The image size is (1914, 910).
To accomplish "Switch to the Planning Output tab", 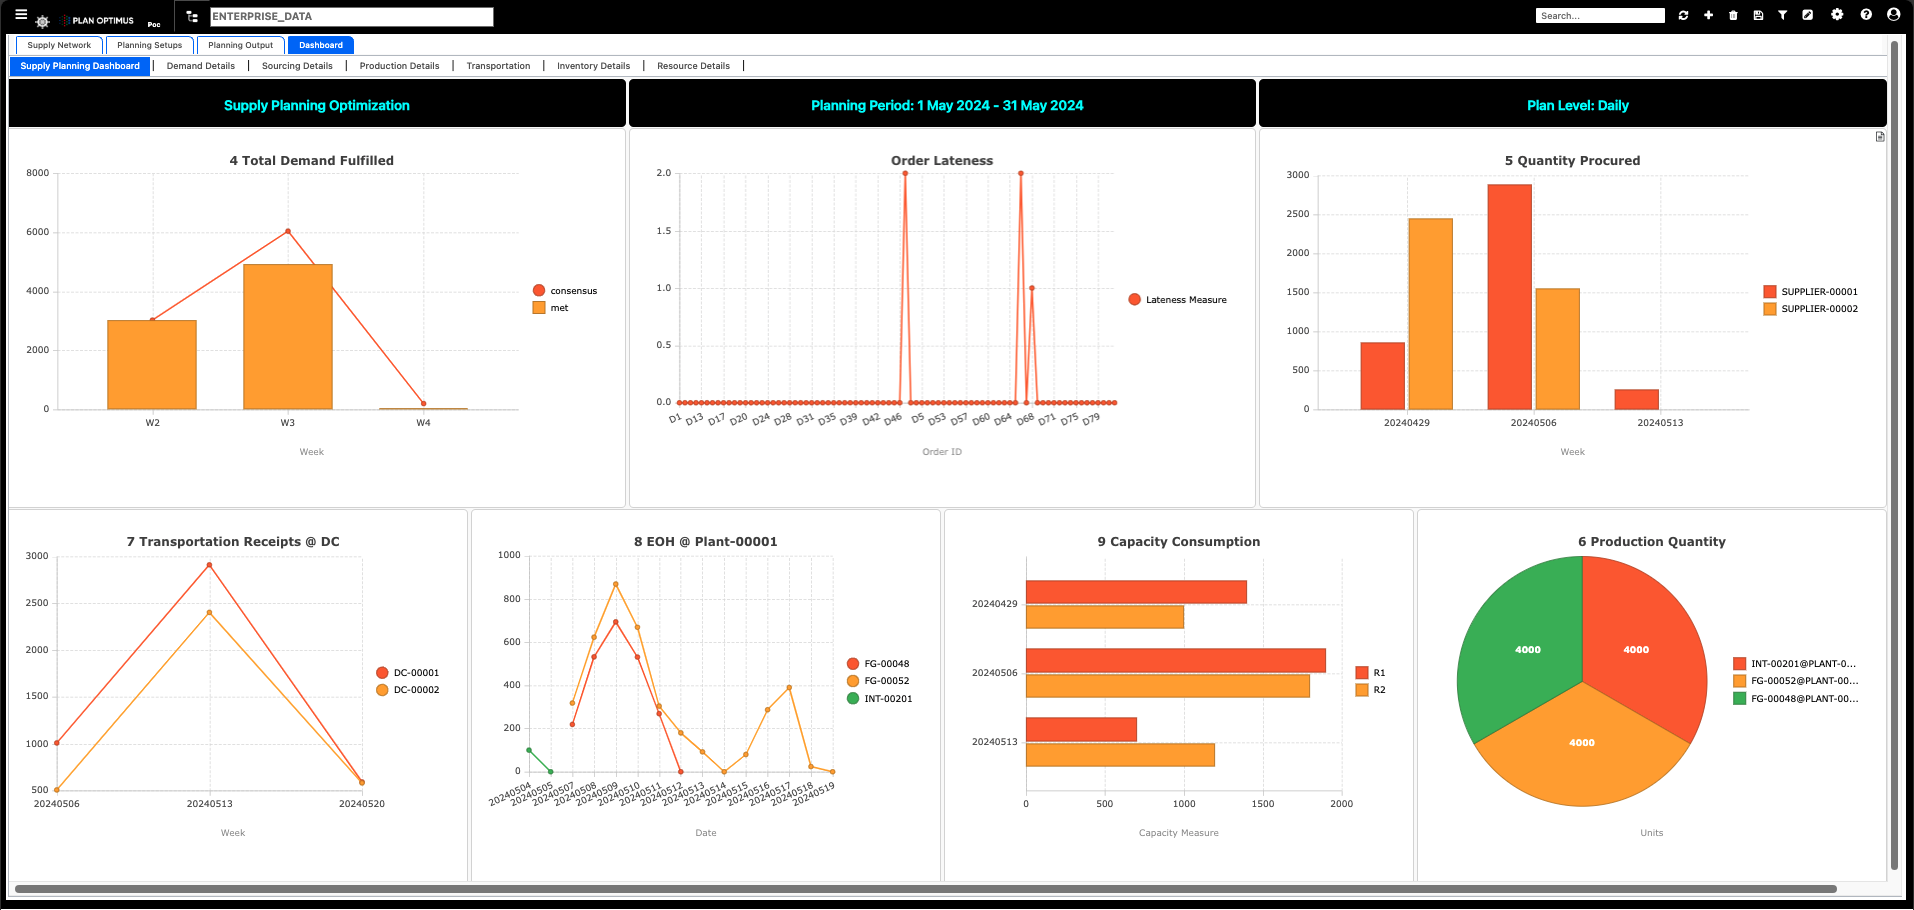I will (240, 45).
